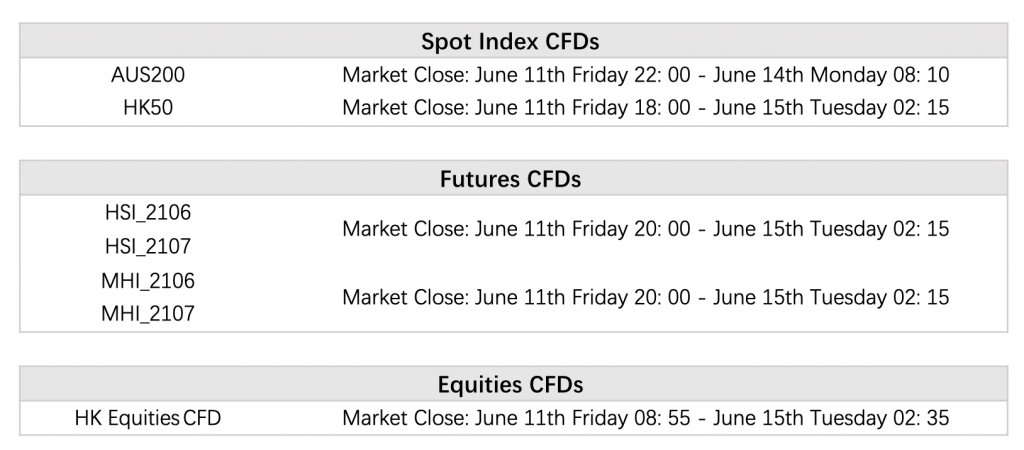The width and height of the screenshot is (1024, 450).
Task: Select the HSI_2107 symbol
Action: click(x=148, y=246)
